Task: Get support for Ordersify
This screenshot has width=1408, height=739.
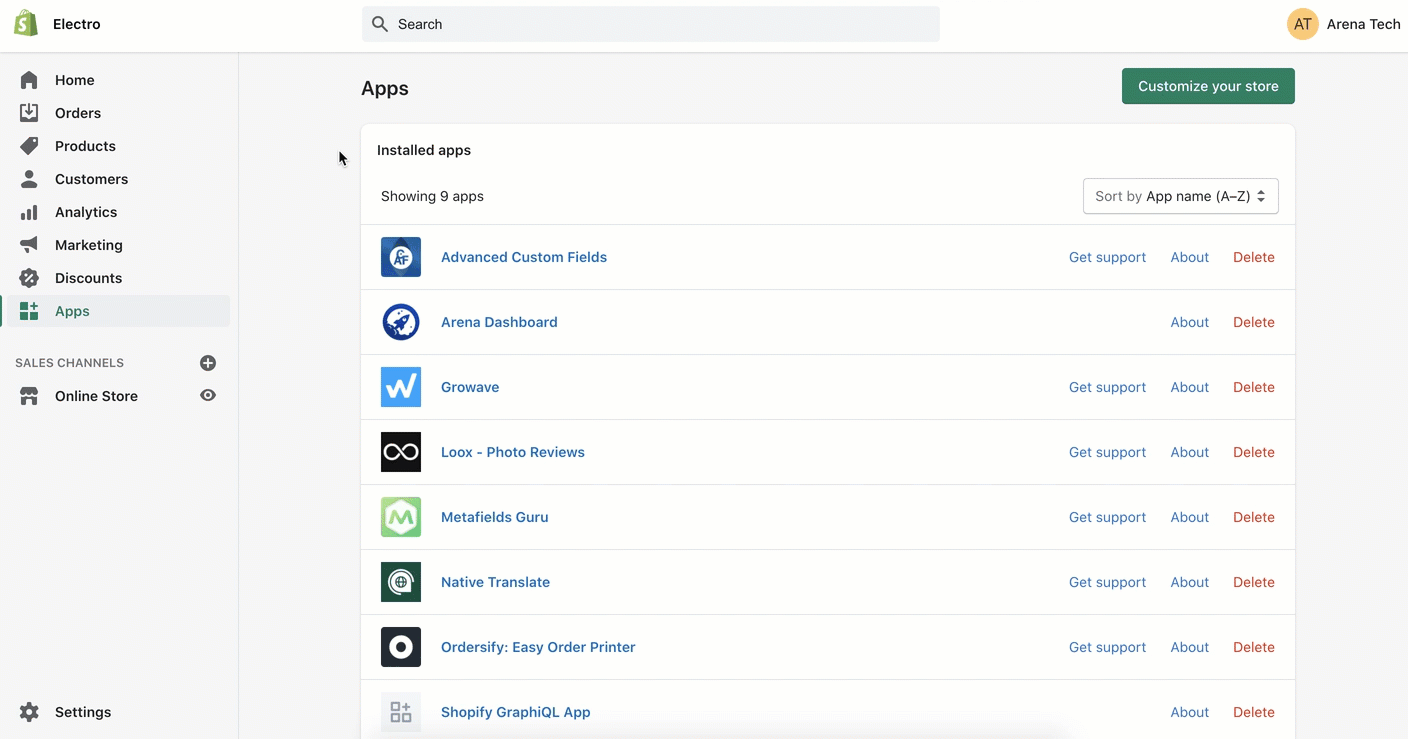Action: [x=1107, y=647]
